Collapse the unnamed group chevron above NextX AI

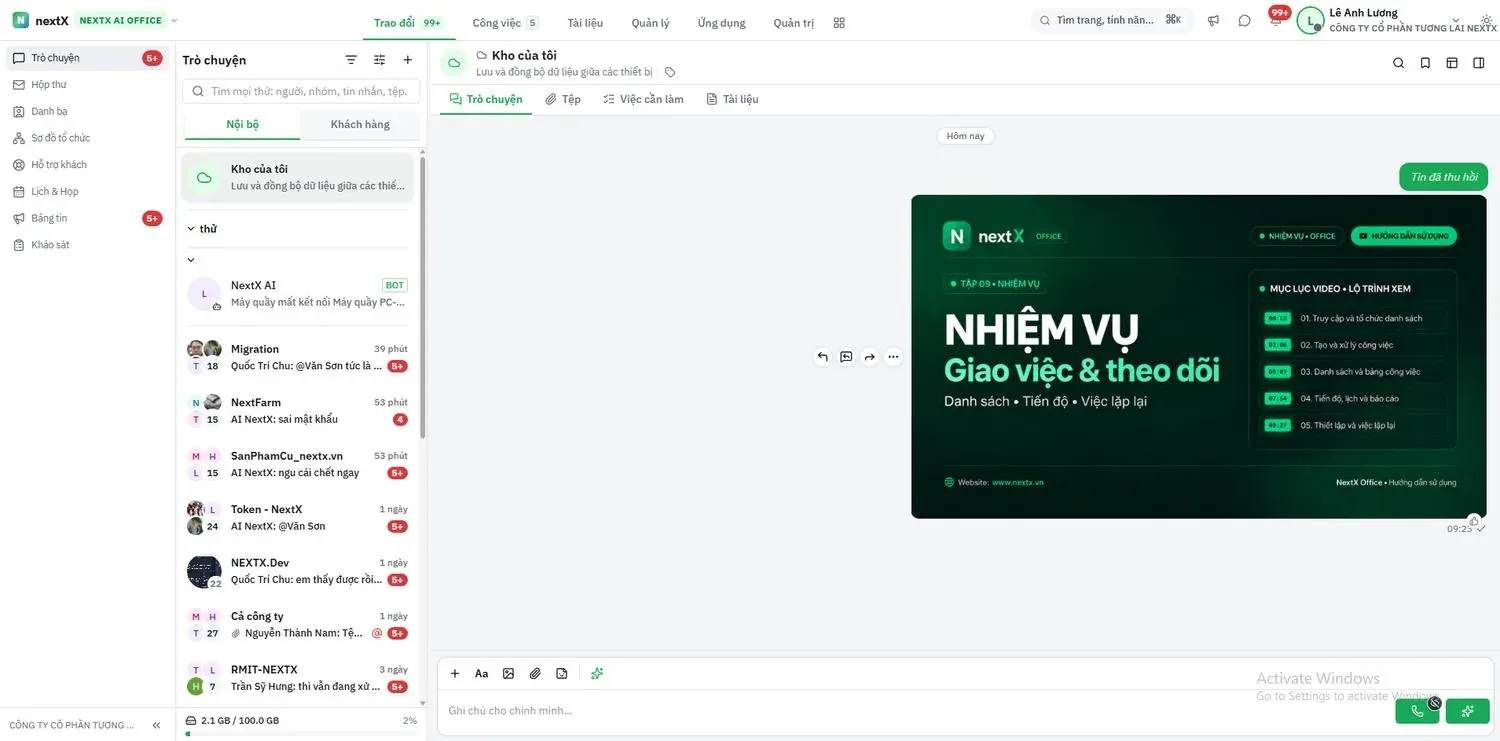click(x=191, y=260)
